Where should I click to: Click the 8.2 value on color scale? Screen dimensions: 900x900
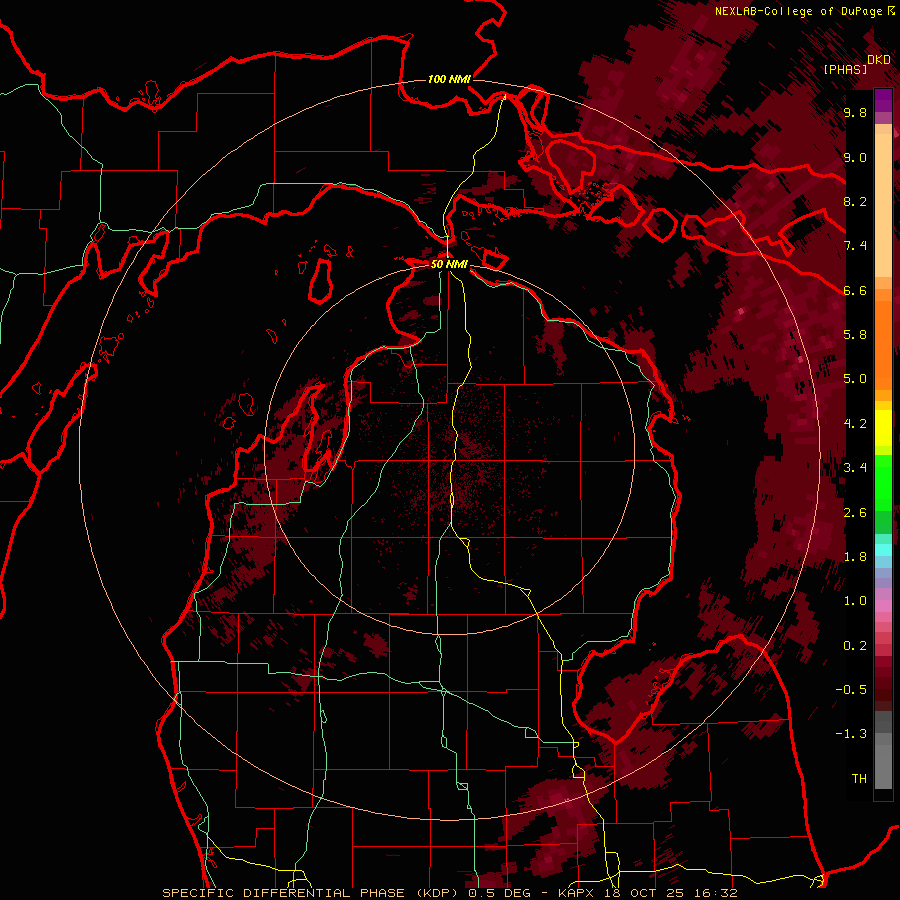click(x=855, y=201)
